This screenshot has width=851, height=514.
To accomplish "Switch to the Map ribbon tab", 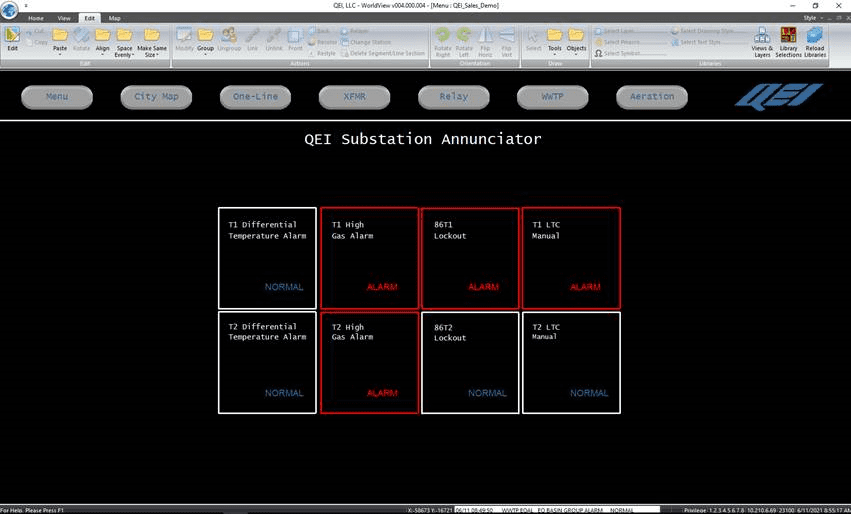I will (x=115, y=18).
